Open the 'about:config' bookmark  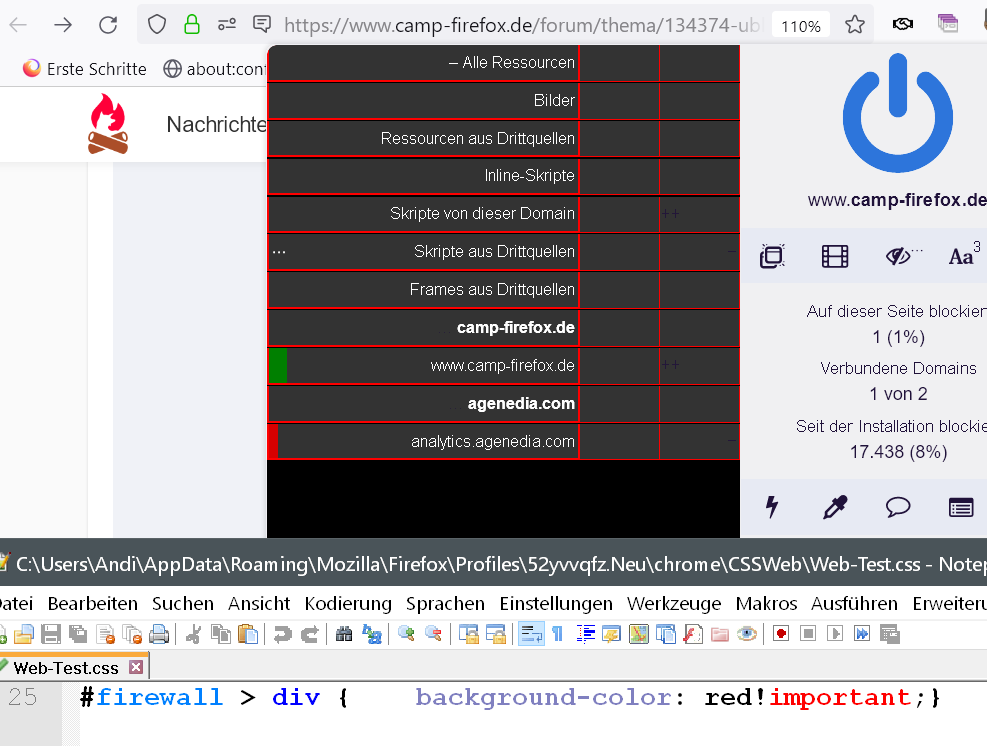point(214,69)
